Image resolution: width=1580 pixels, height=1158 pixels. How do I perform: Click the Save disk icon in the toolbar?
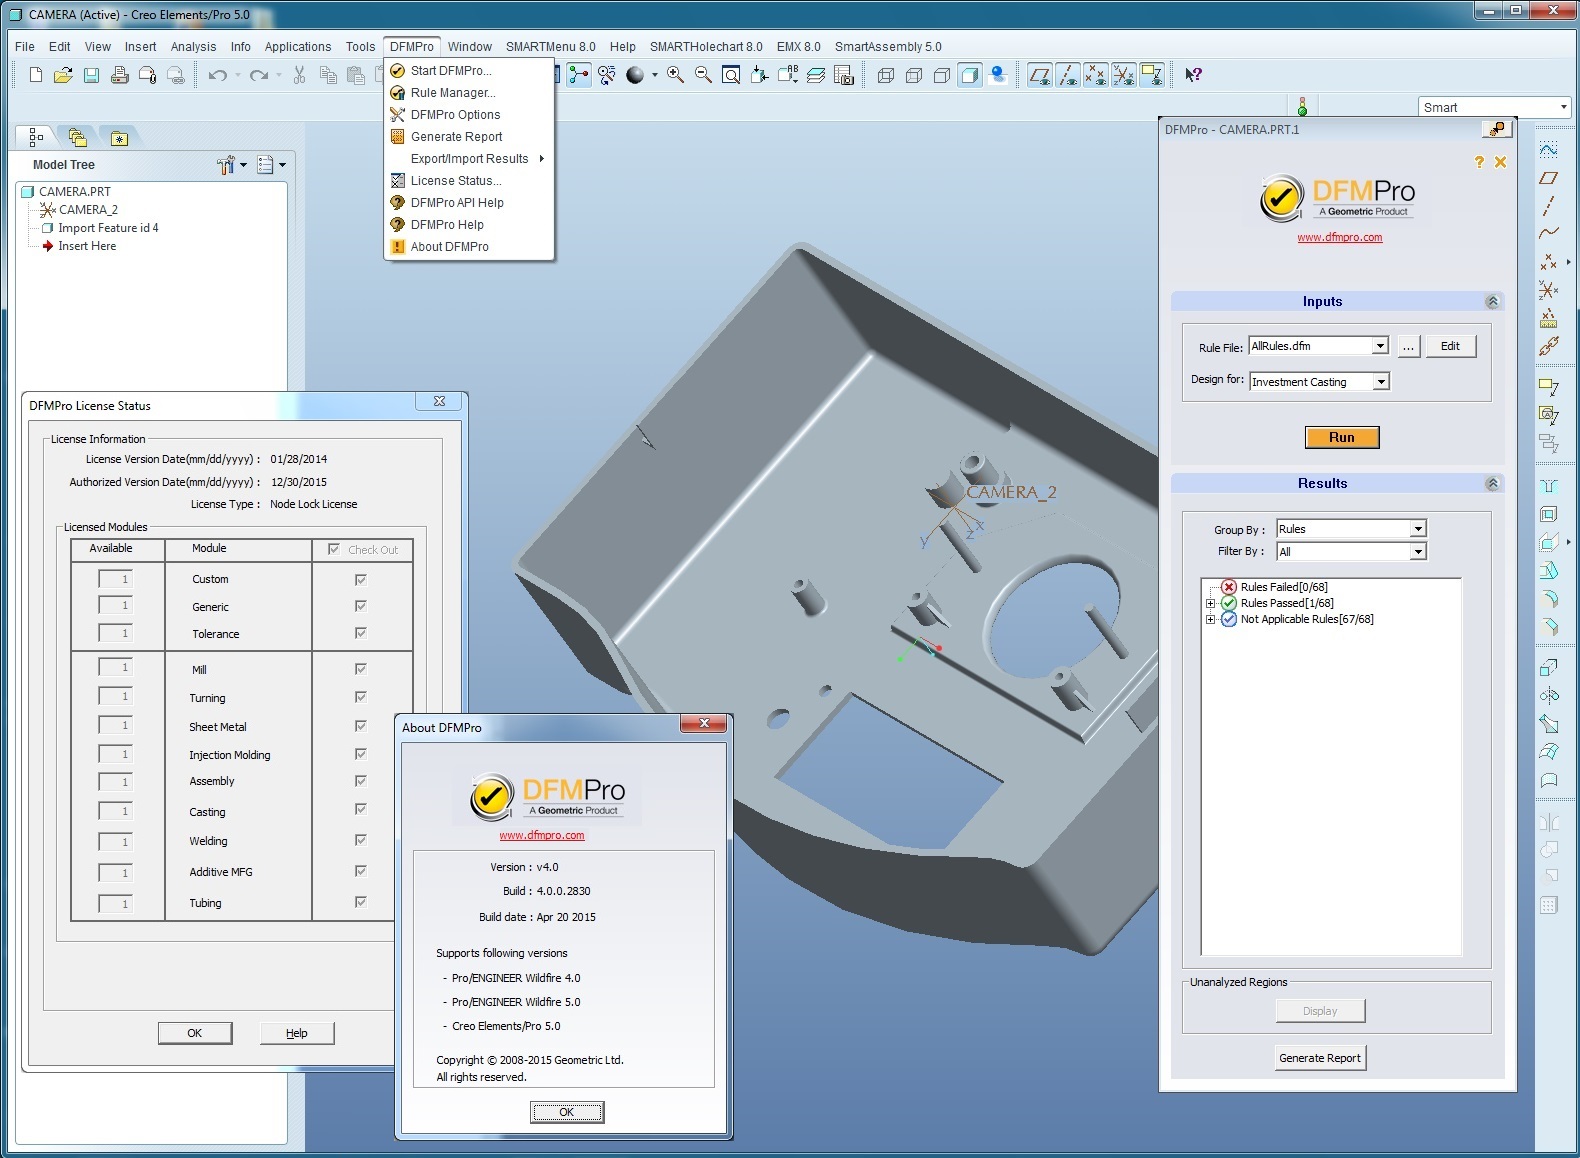[x=91, y=75]
